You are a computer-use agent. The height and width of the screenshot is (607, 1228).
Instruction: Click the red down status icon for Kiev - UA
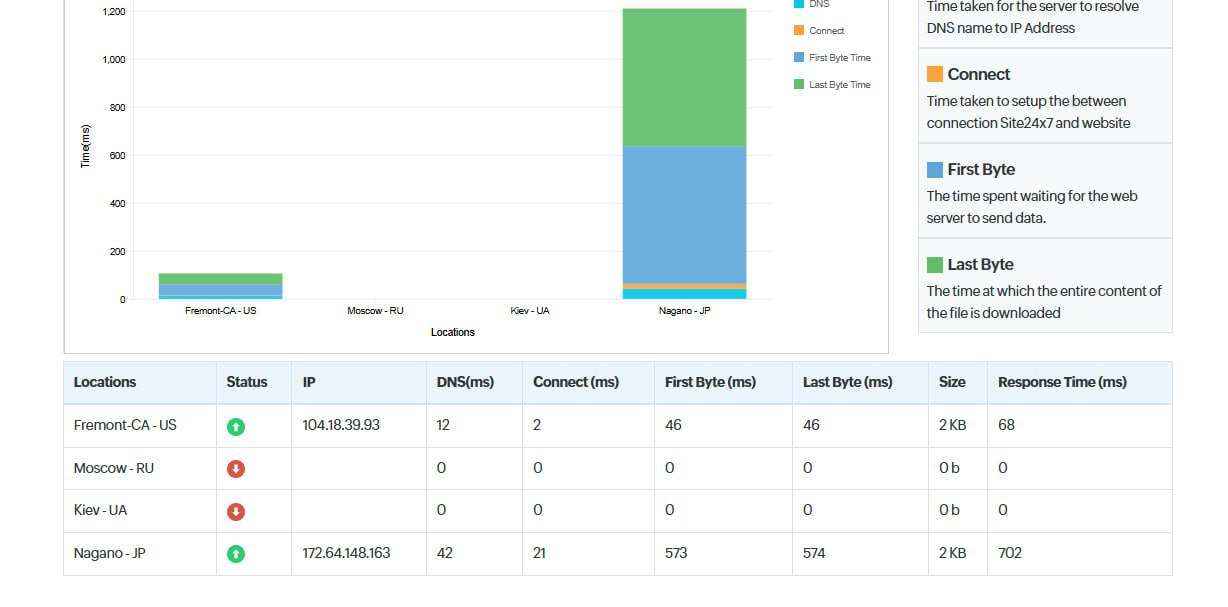236,512
